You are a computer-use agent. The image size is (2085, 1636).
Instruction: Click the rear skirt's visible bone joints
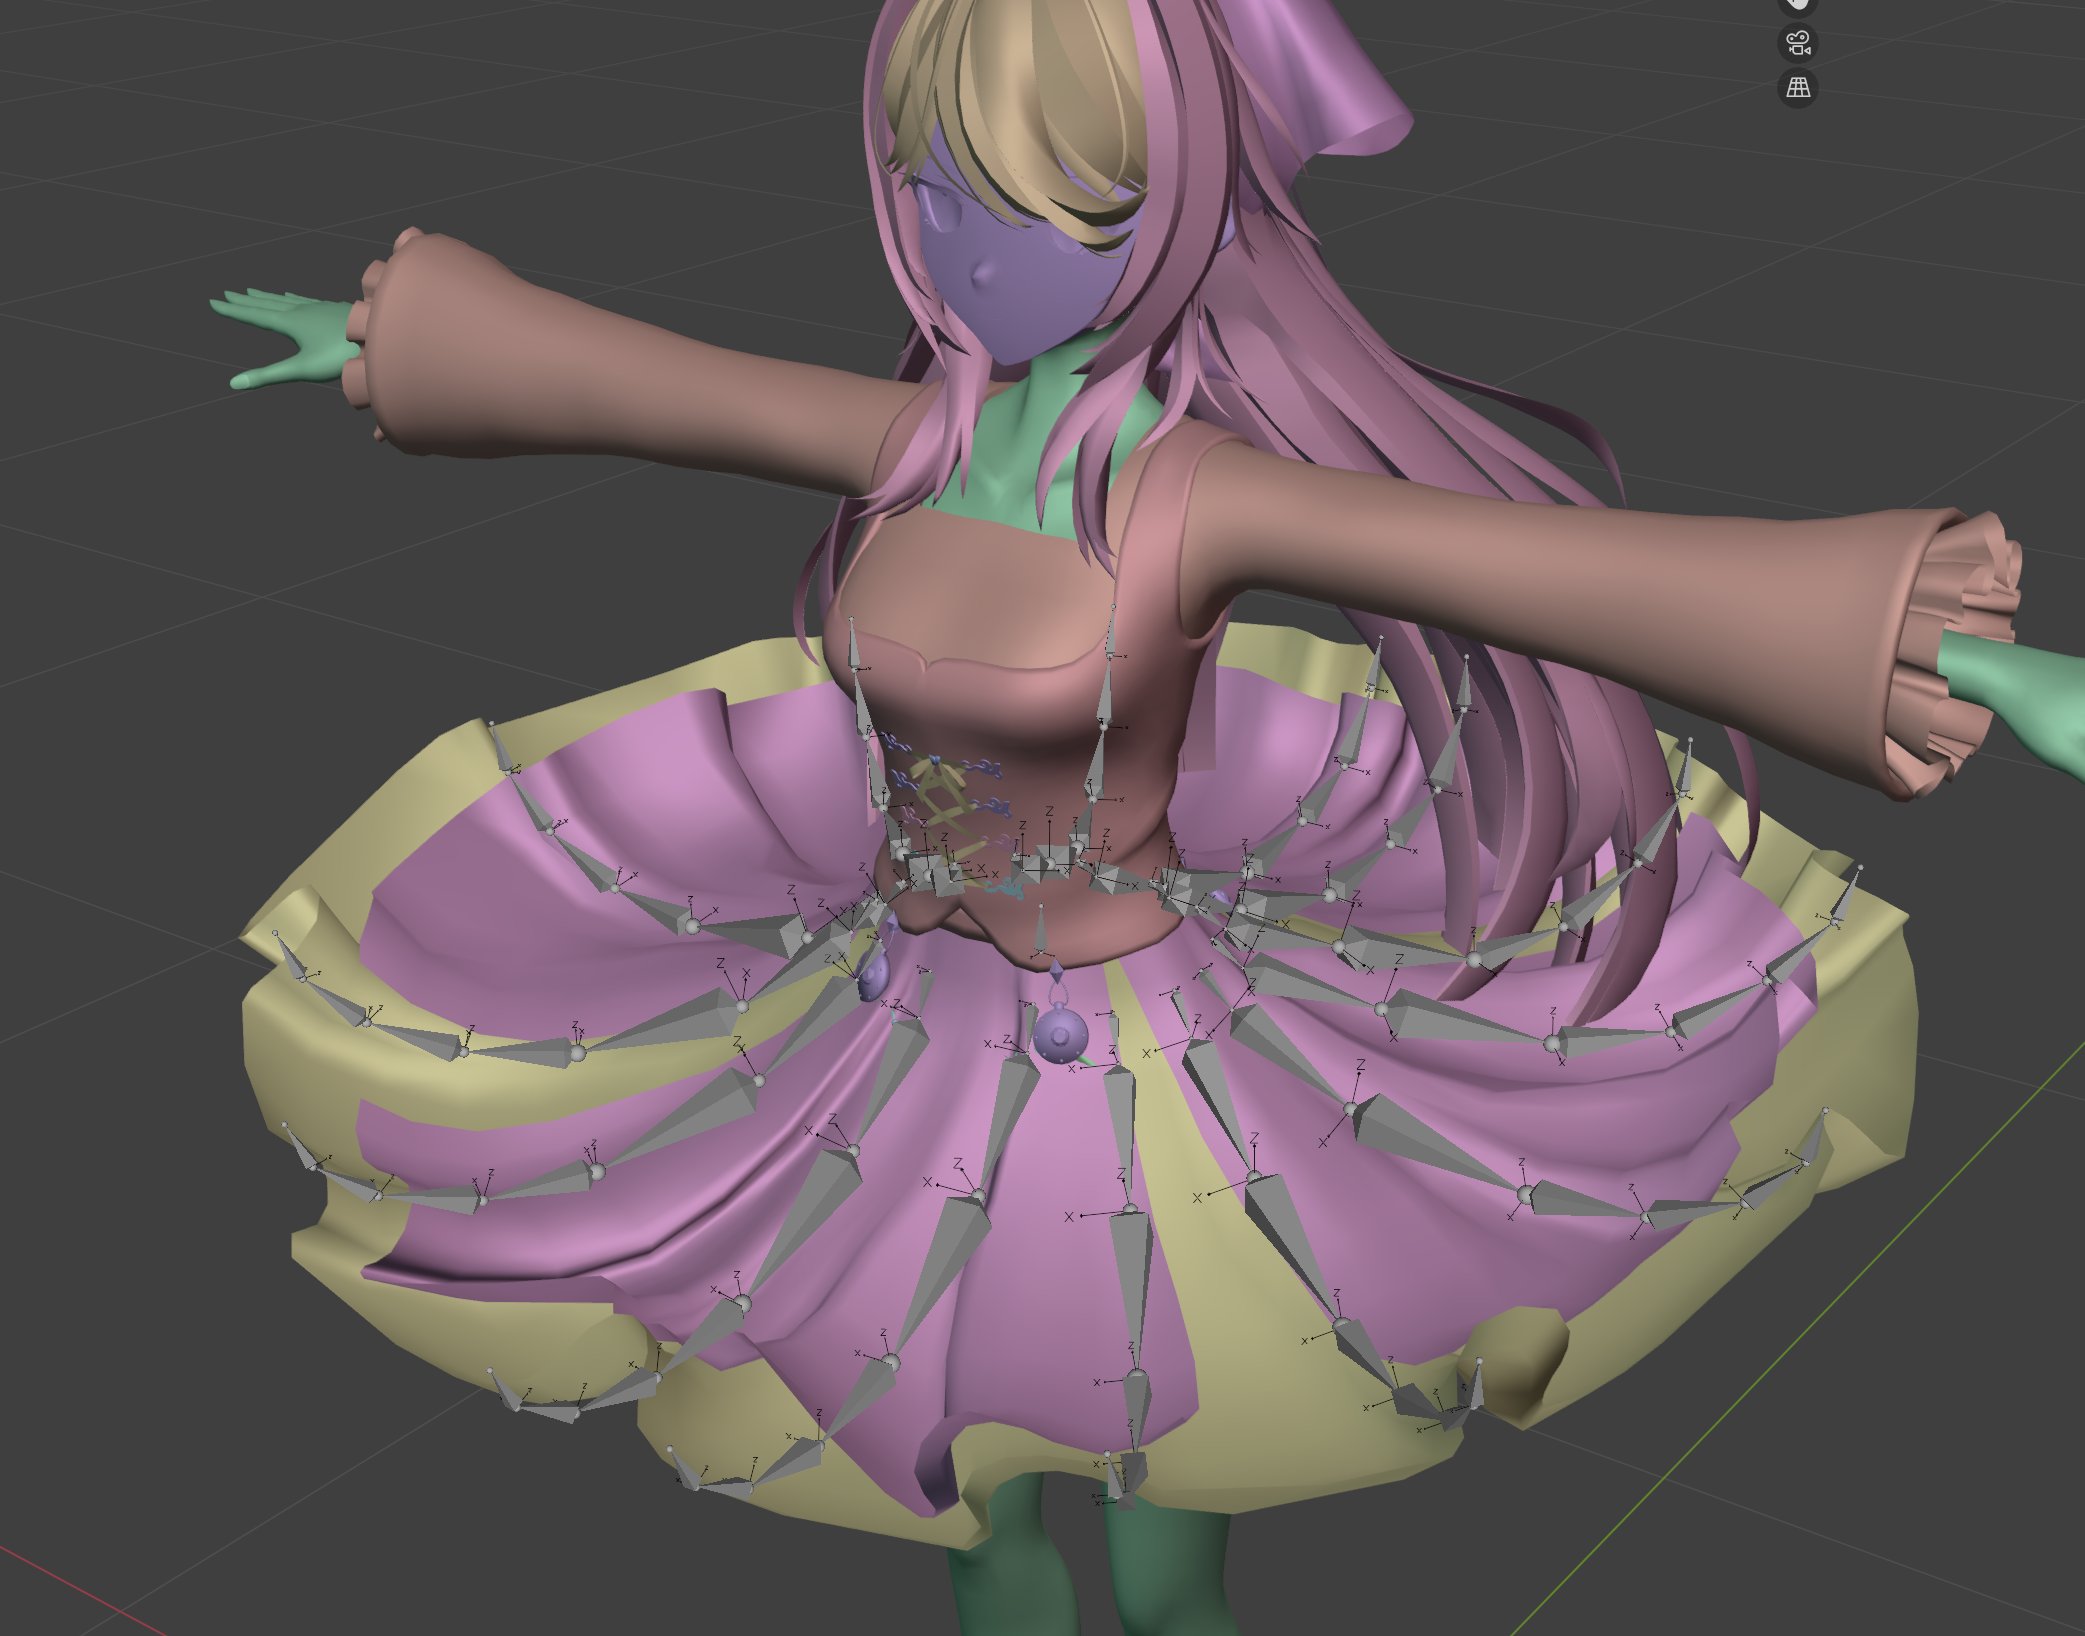[1345, 765]
